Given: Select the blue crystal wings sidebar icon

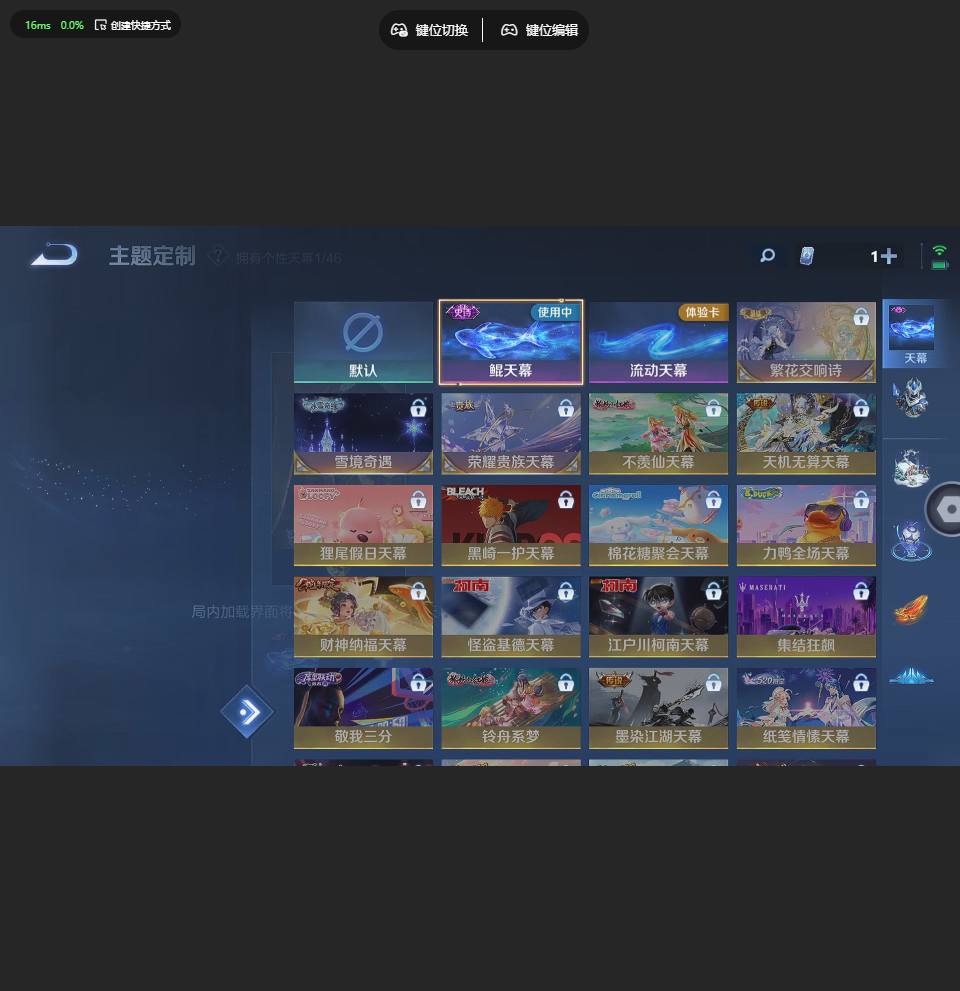Looking at the screenshot, I should [911, 677].
